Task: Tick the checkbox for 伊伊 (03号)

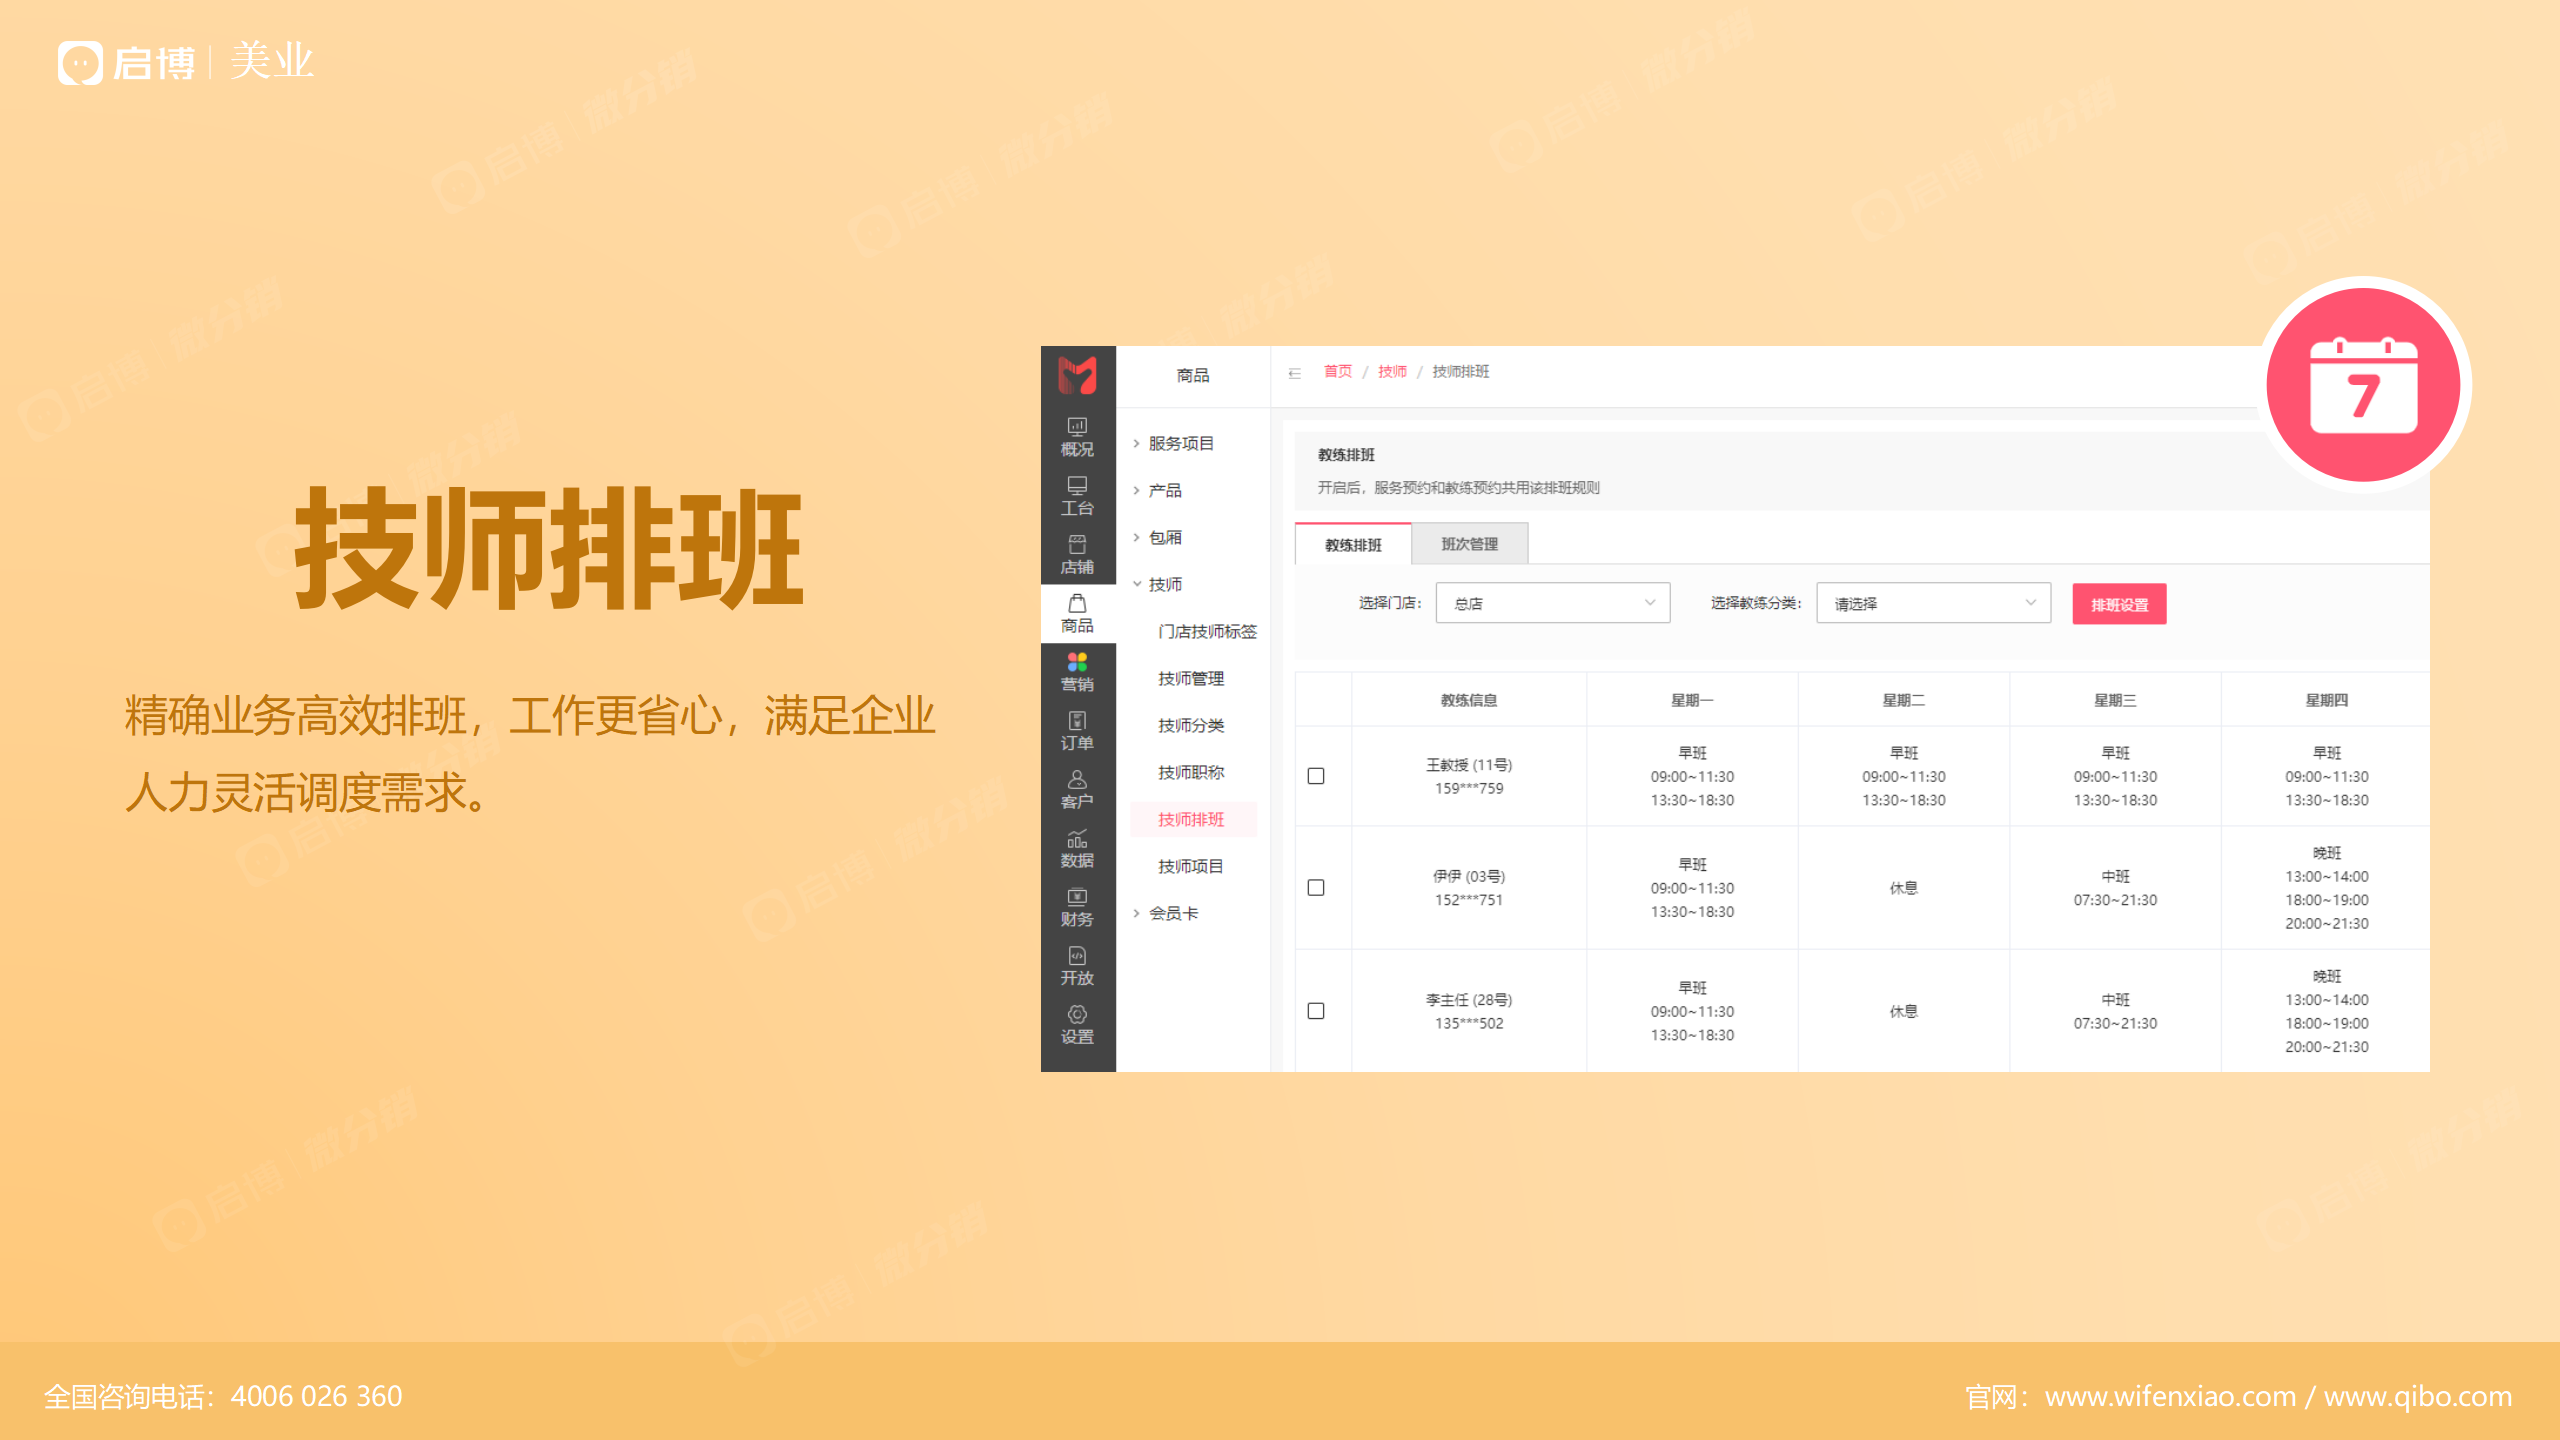Action: coord(1316,888)
